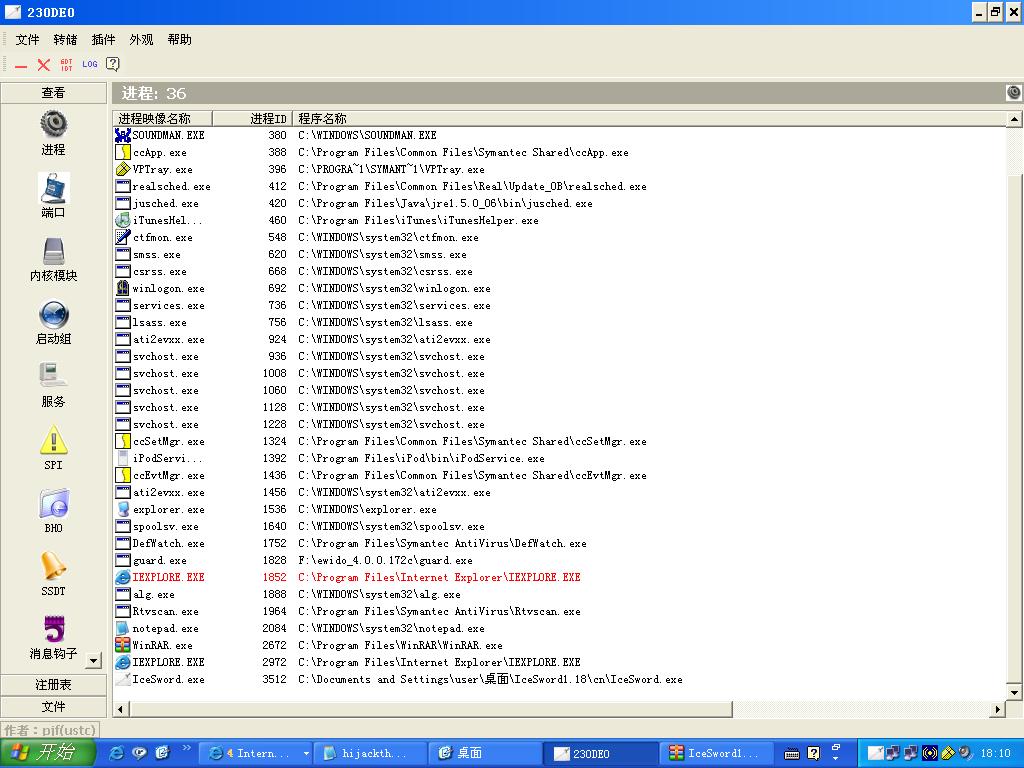1024x768 pixels.
Task: Select the guard.exe process row
Action: click(x=560, y=560)
